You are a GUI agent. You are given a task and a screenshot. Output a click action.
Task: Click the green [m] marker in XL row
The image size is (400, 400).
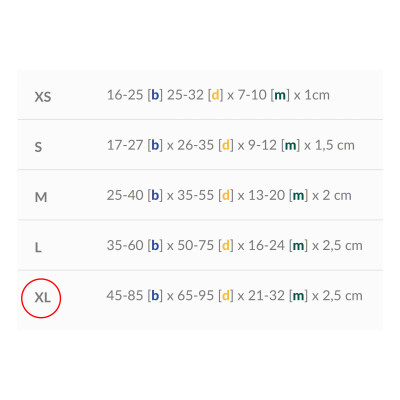click(298, 296)
